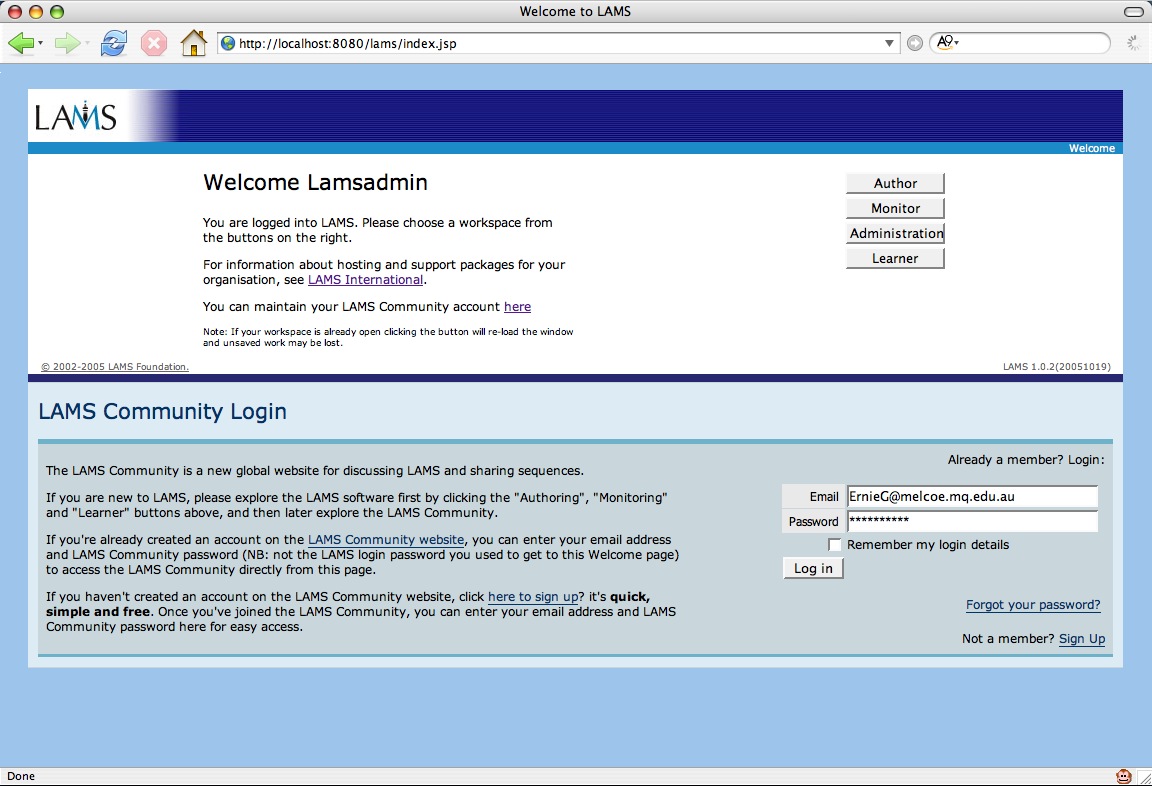Click the green Back arrow button
Viewport: 1152px width, 786px height.
pos(20,44)
